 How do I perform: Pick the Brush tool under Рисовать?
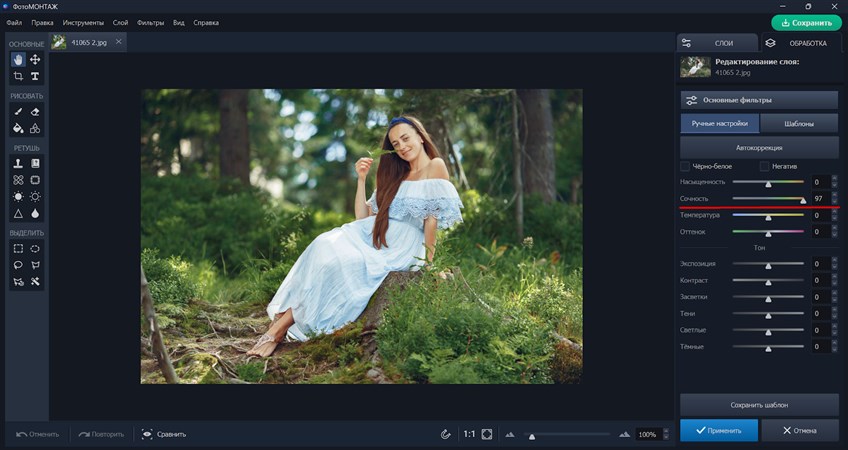click(x=18, y=112)
